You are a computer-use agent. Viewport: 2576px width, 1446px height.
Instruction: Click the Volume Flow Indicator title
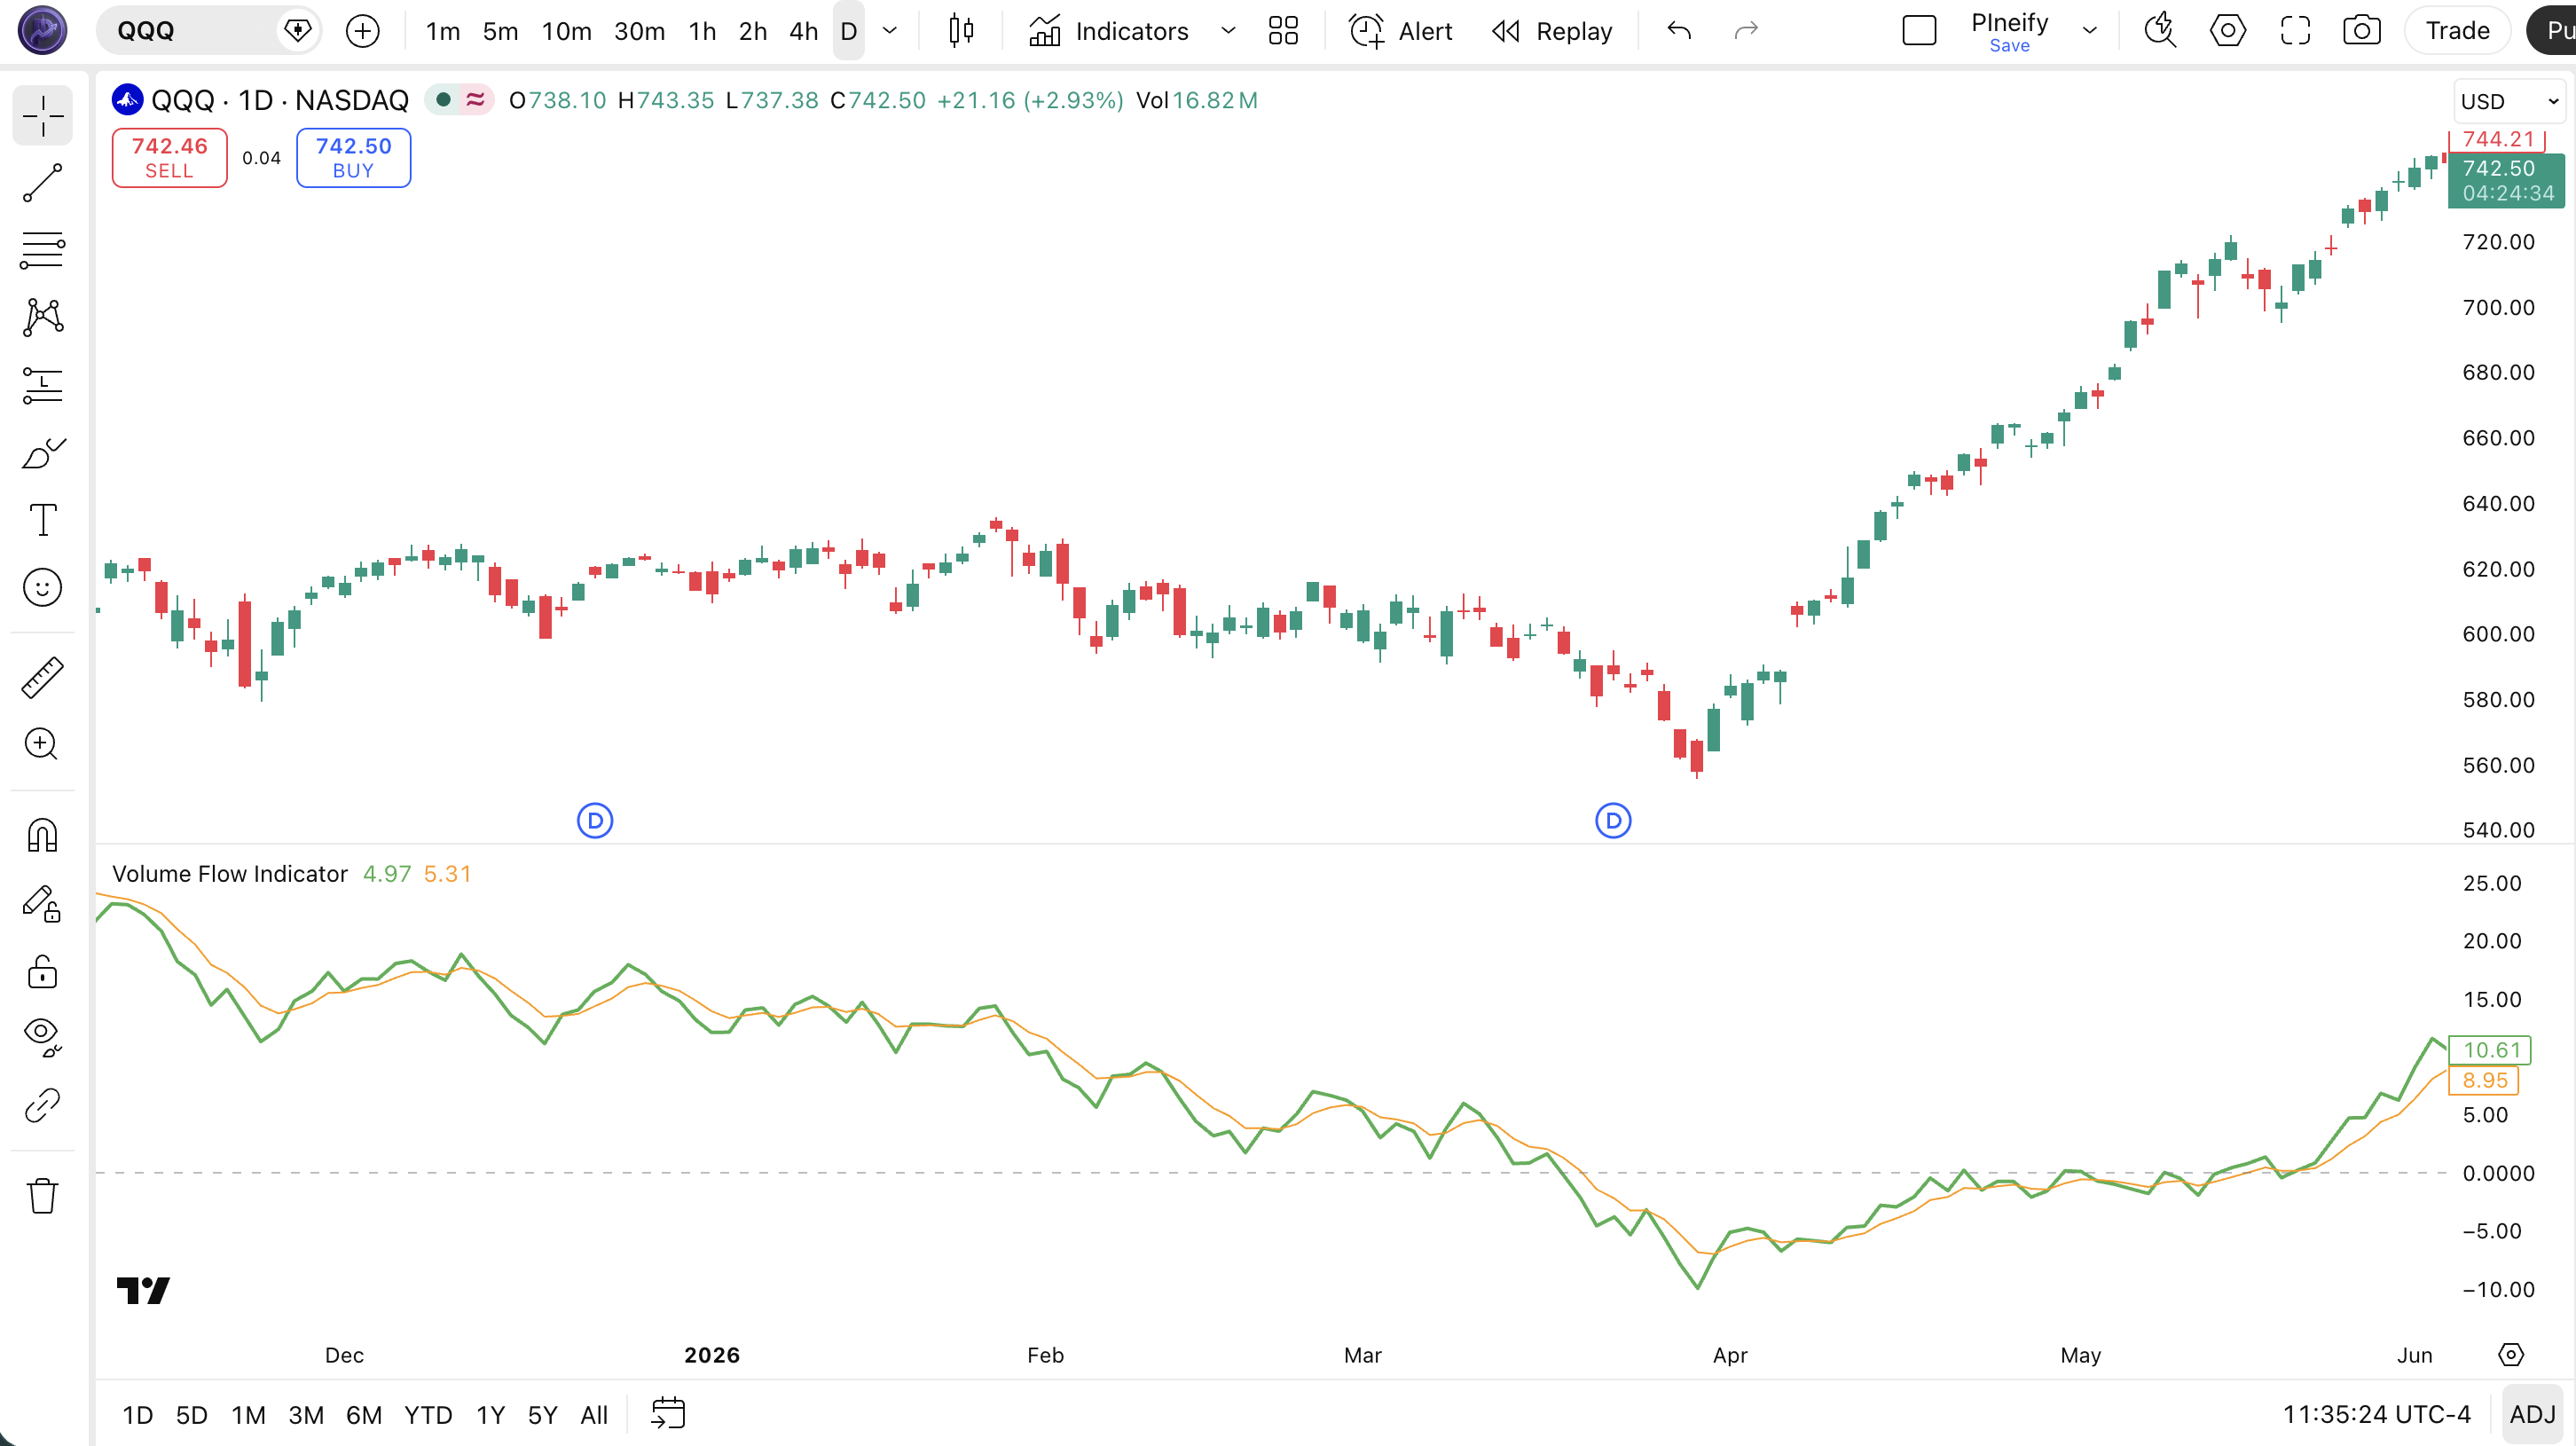(230, 874)
